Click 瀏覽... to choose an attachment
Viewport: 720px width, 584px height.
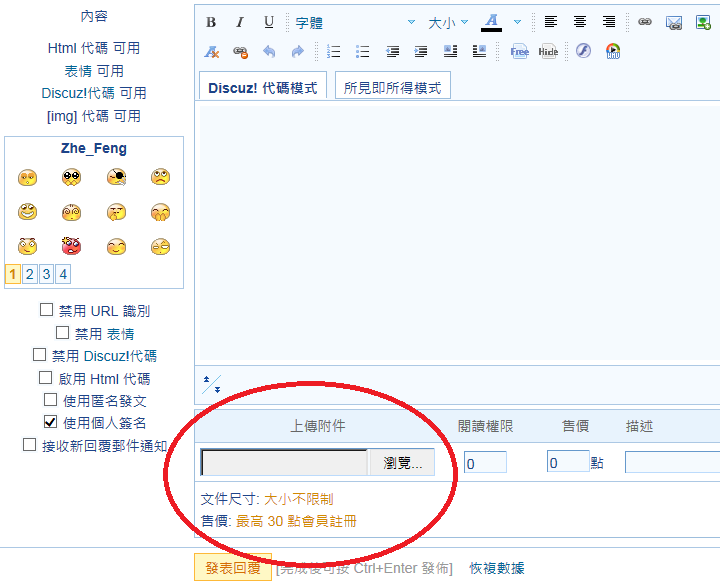click(402, 462)
